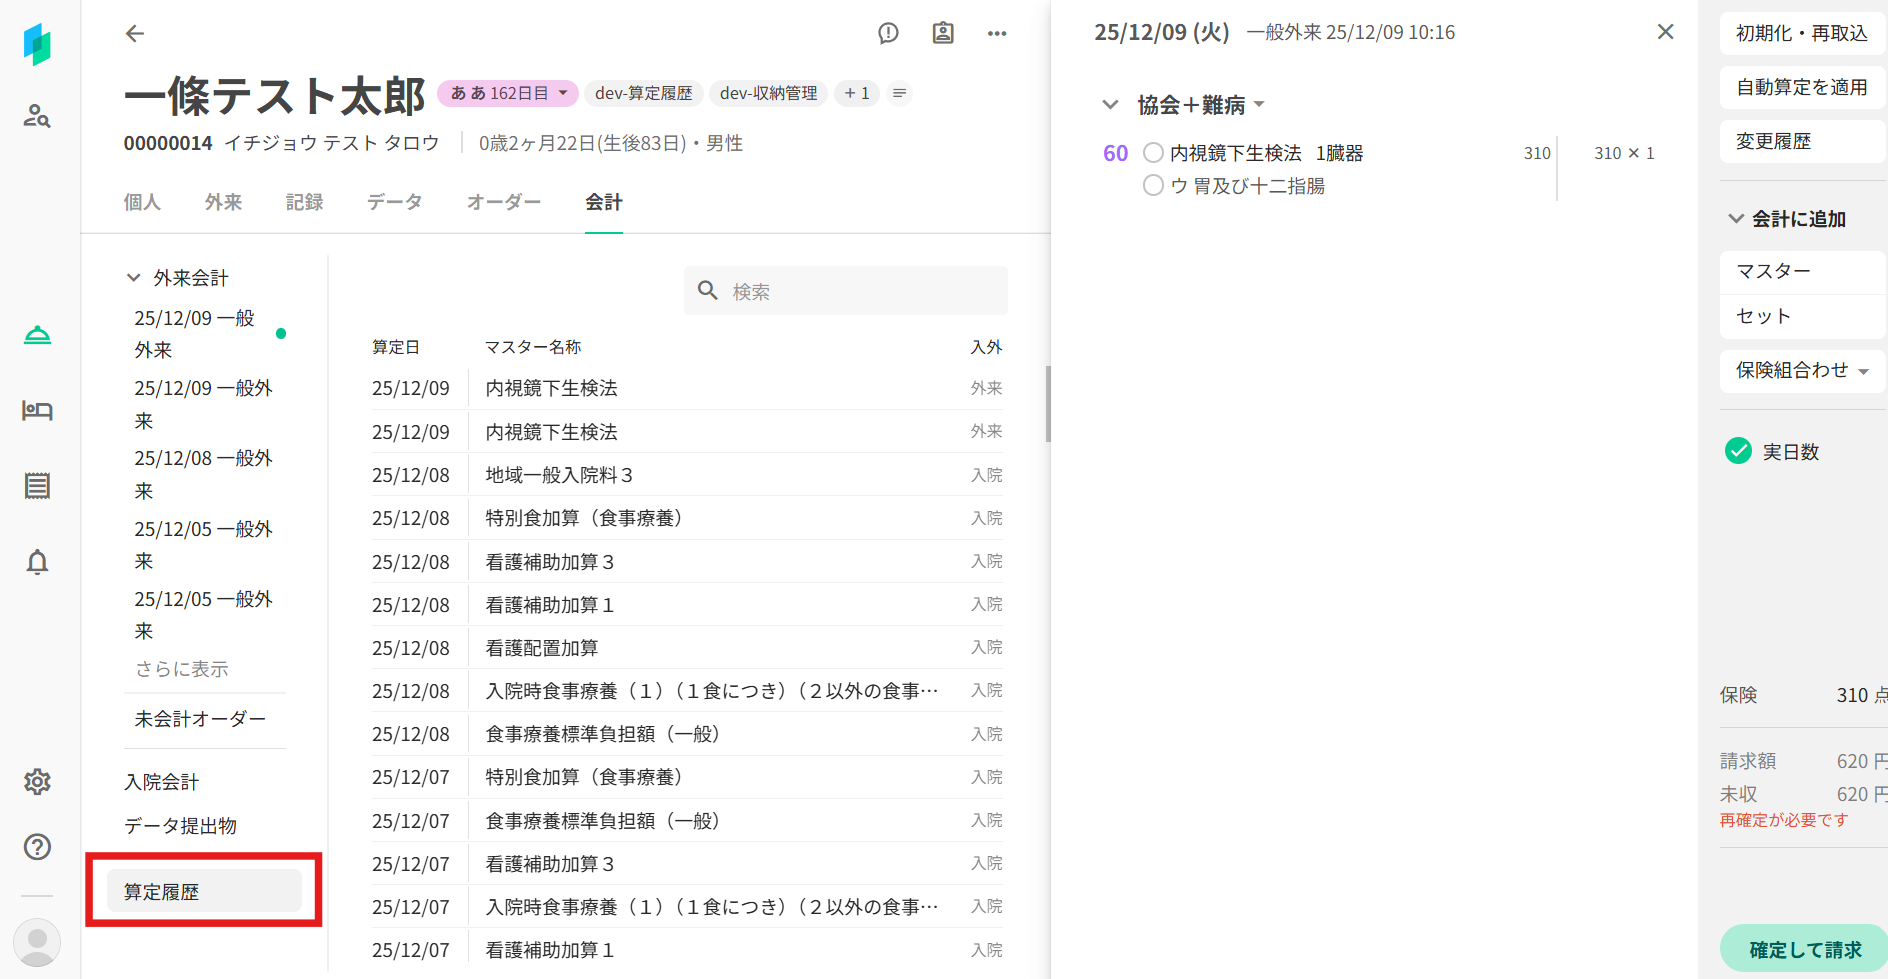Click the 自動算定を適用 button

point(1801,87)
